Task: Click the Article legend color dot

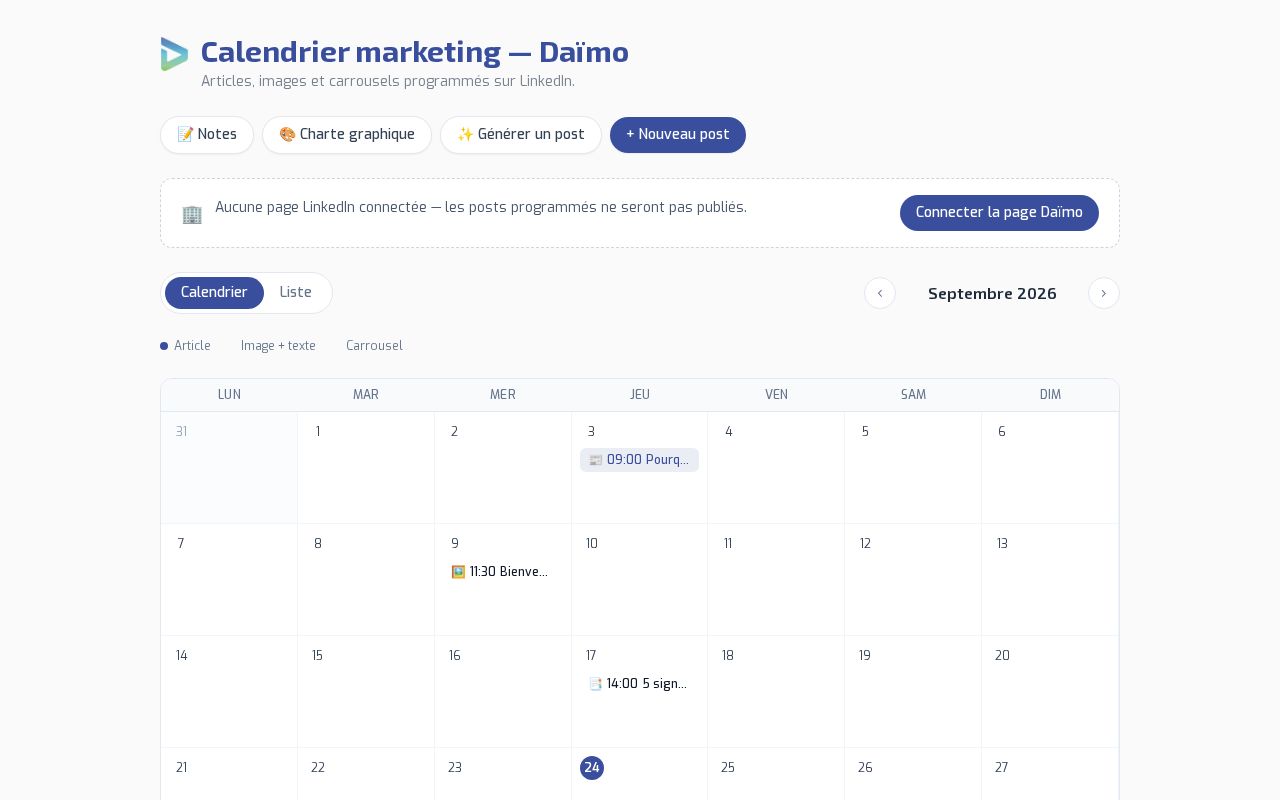Action: click(x=164, y=346)
